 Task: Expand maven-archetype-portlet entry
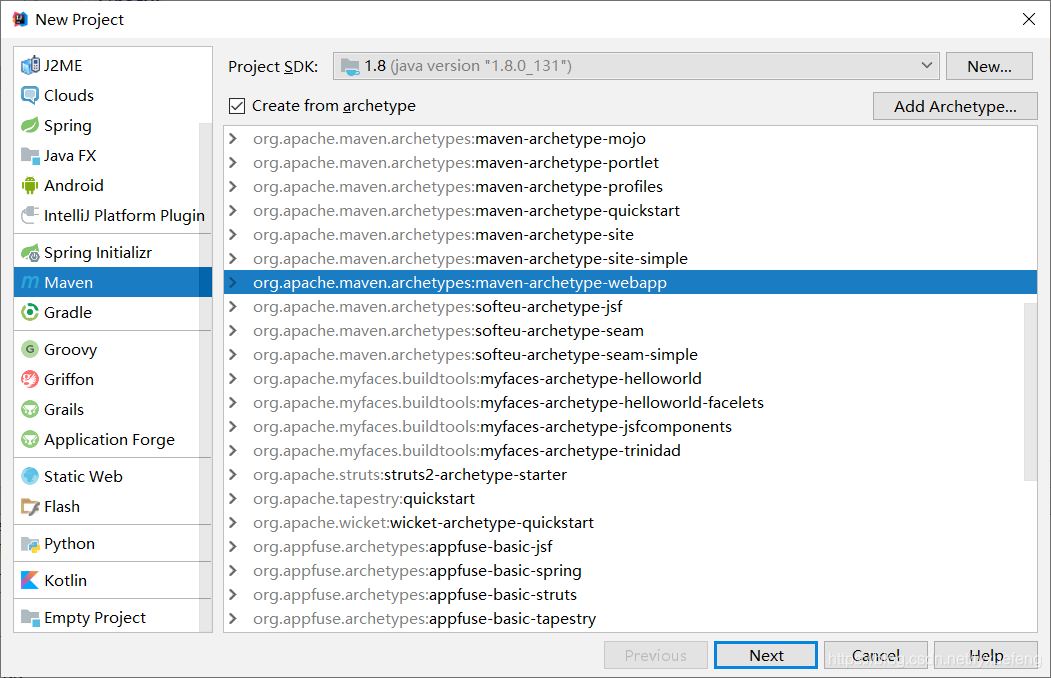click(x=233, y=163)
